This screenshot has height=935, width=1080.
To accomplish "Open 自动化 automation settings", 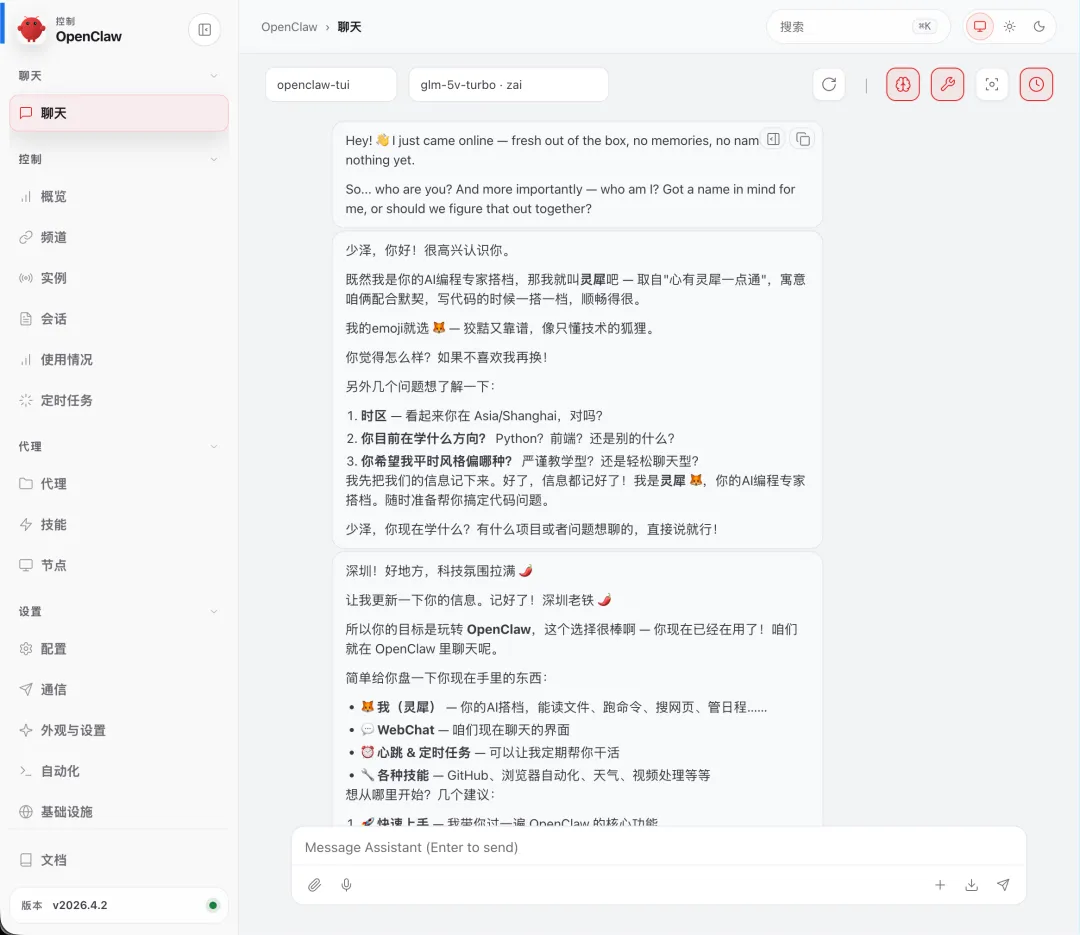I will pyautogui.click(x=119, y=770).
